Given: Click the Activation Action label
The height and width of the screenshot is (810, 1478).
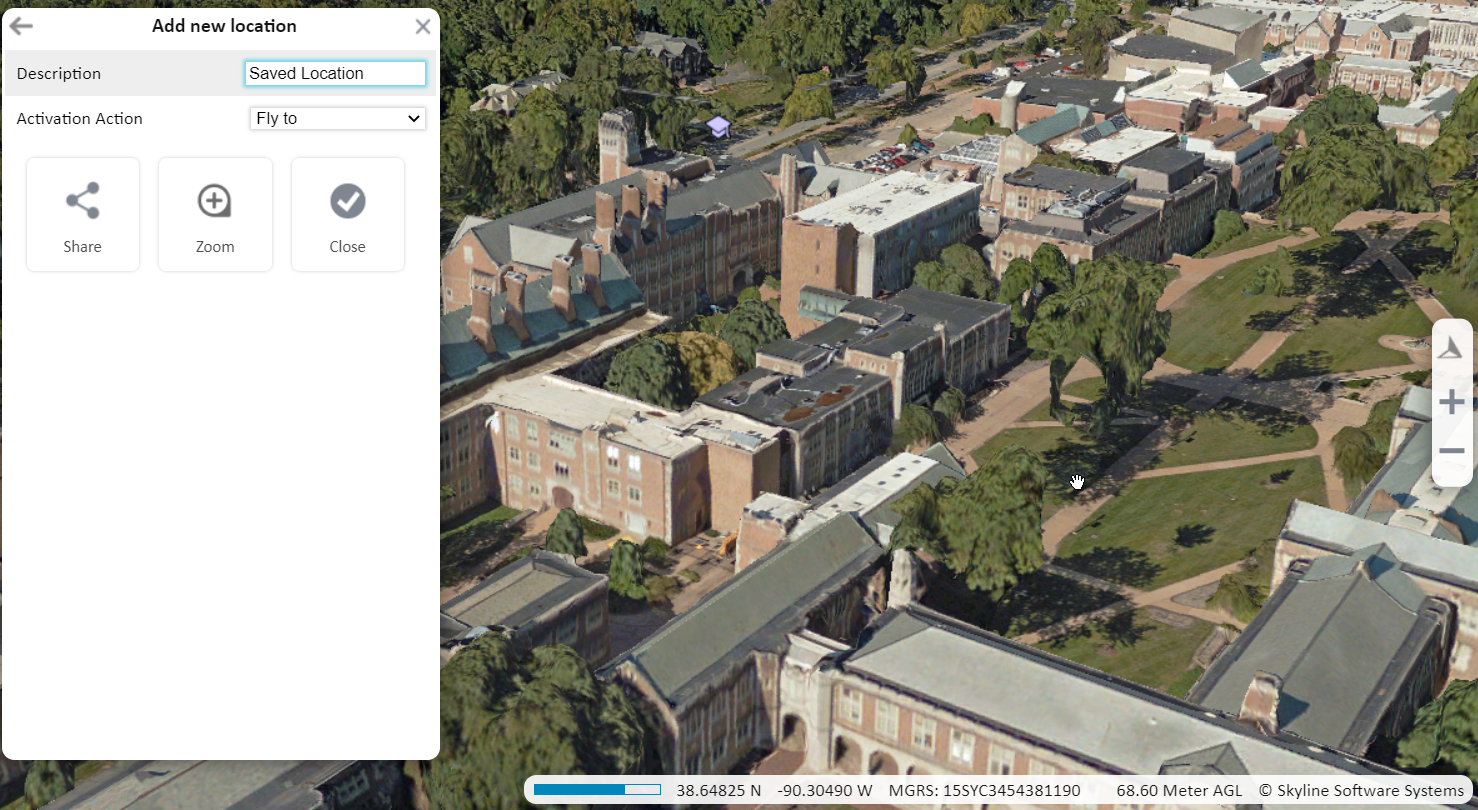Looking at the screenshot, I should pos(80,119).
